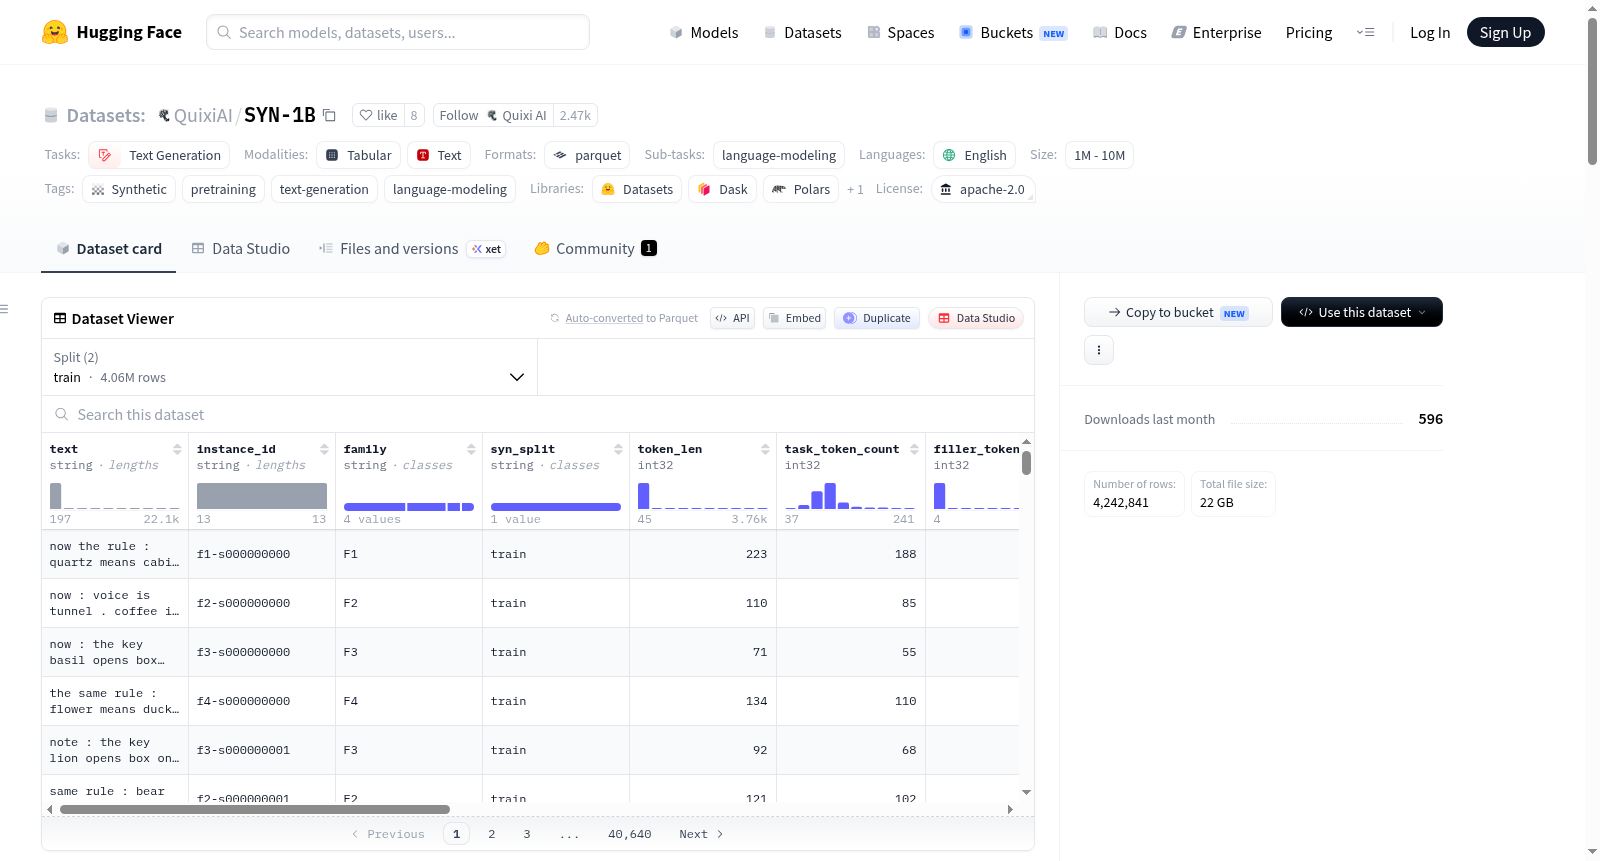Select the Text modality tag

click(439, 155)
